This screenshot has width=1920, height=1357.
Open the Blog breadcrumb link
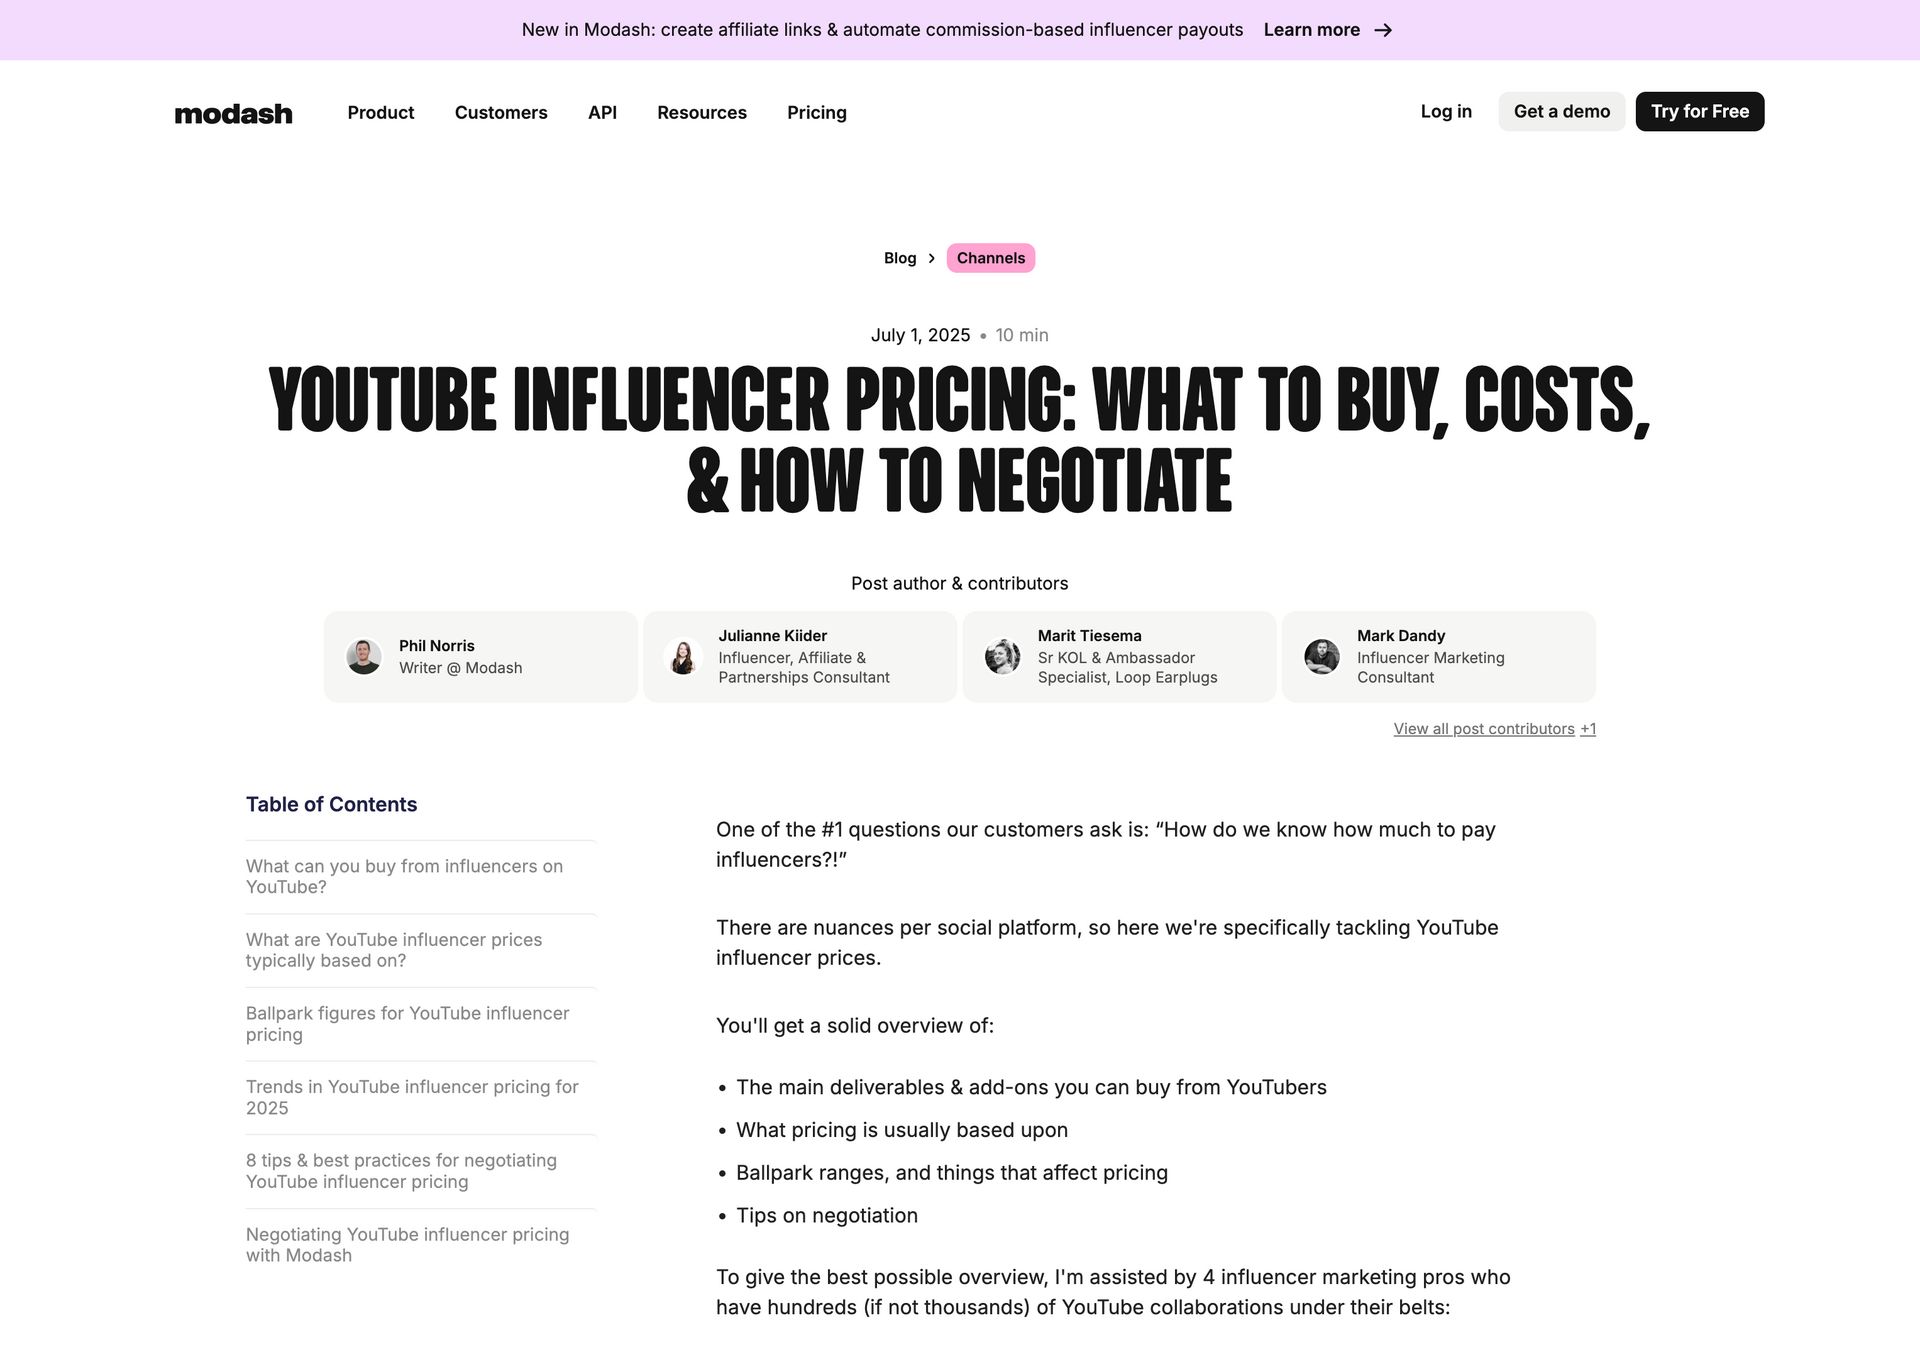click(x=899, y=258)
